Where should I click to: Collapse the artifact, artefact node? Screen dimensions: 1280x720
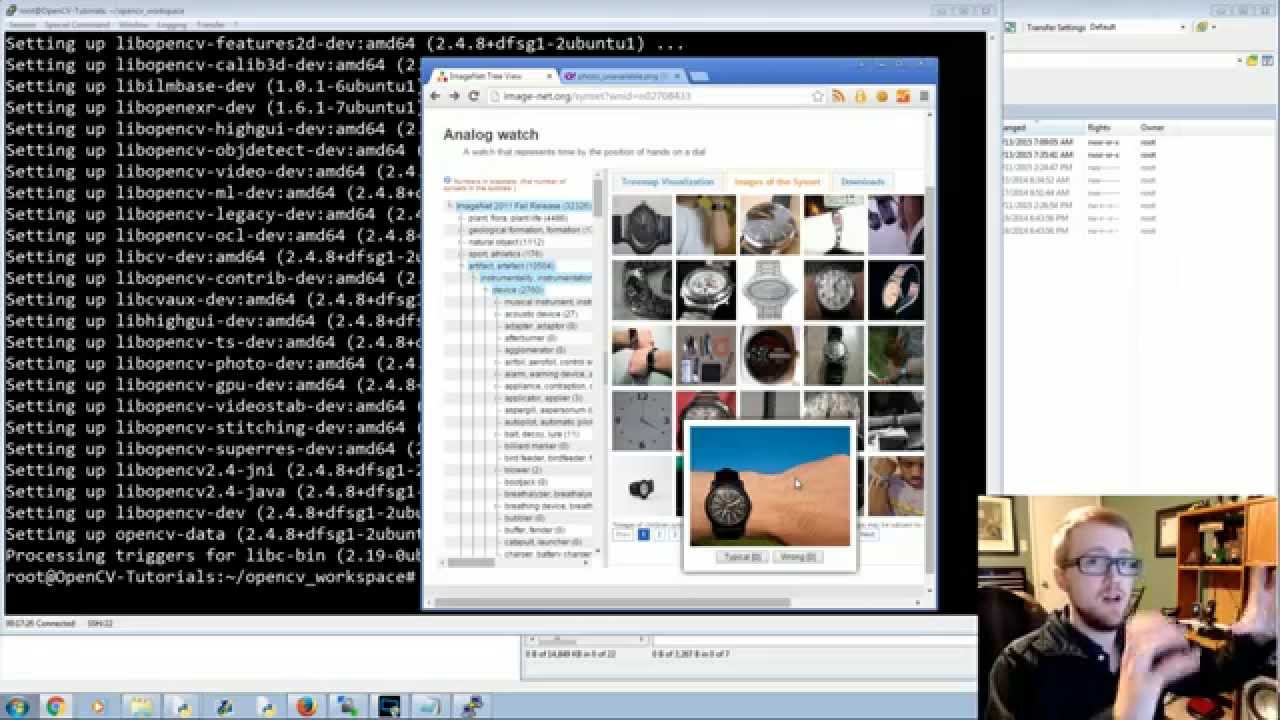coord(461,266)
